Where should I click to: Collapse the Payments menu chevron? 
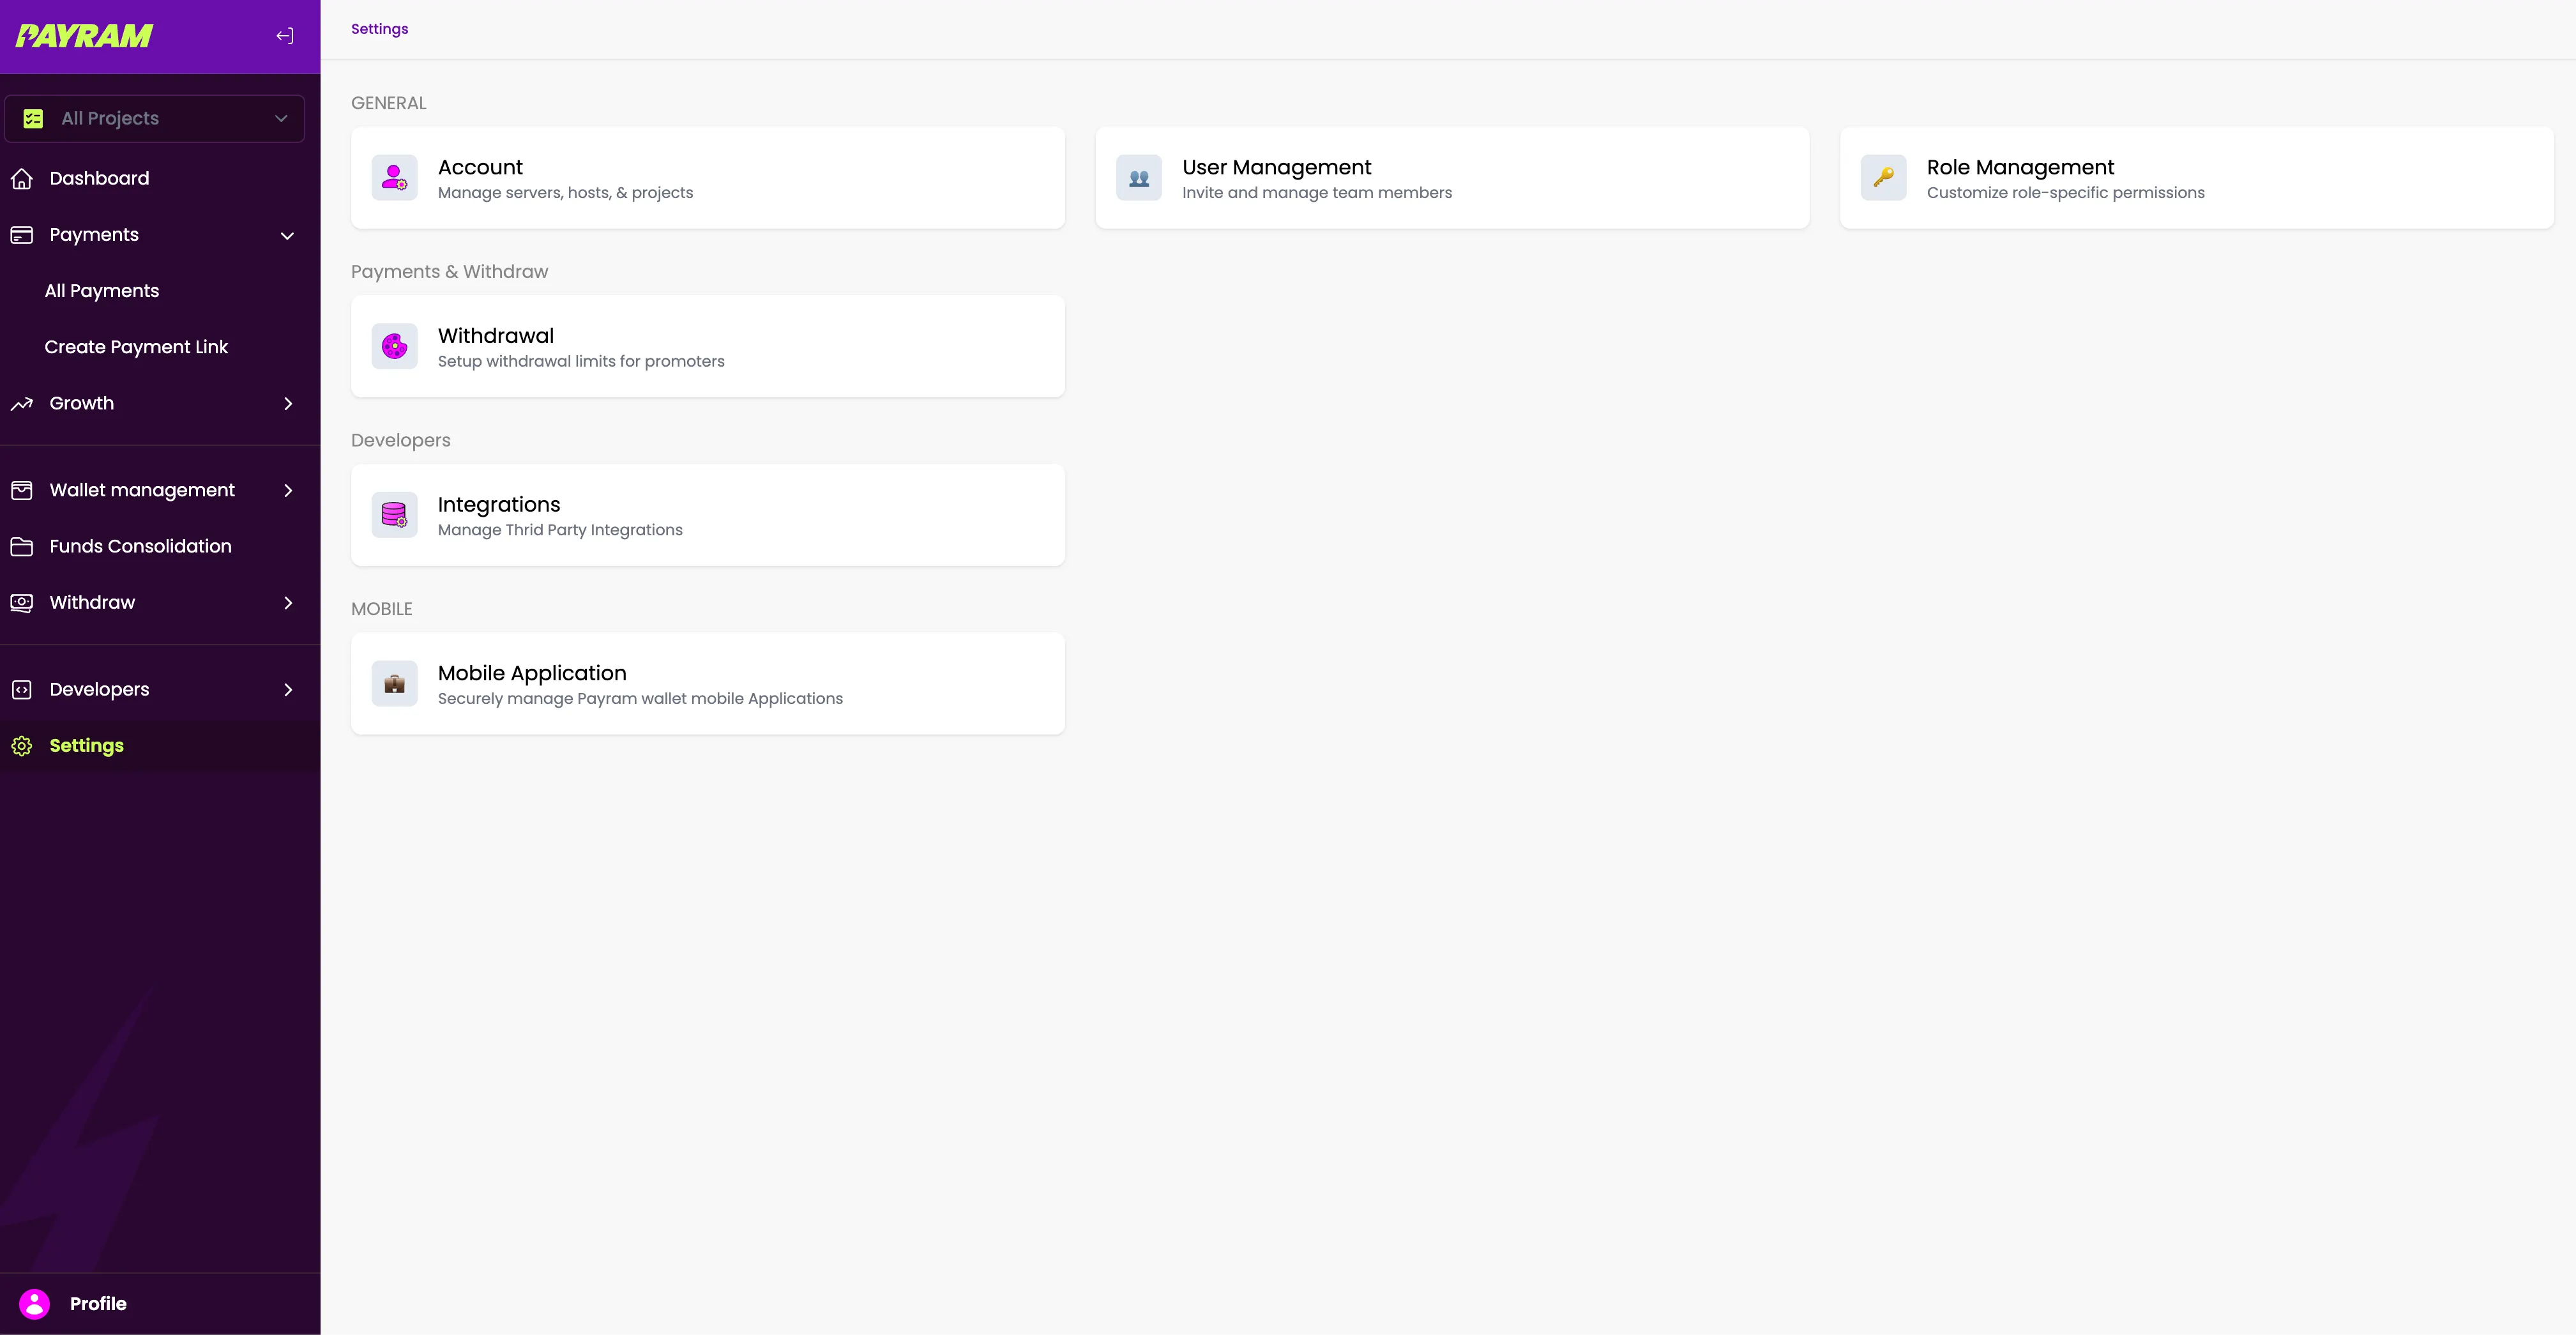tap(288, 236)
